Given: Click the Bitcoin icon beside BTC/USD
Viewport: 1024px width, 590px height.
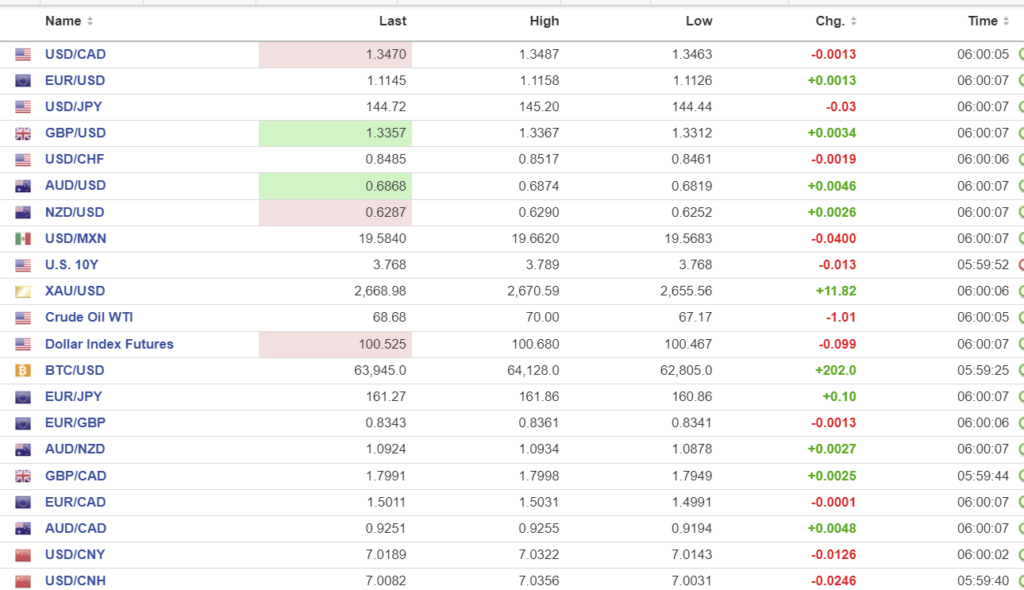Looking at the screenshot, I should pos(22,371).
